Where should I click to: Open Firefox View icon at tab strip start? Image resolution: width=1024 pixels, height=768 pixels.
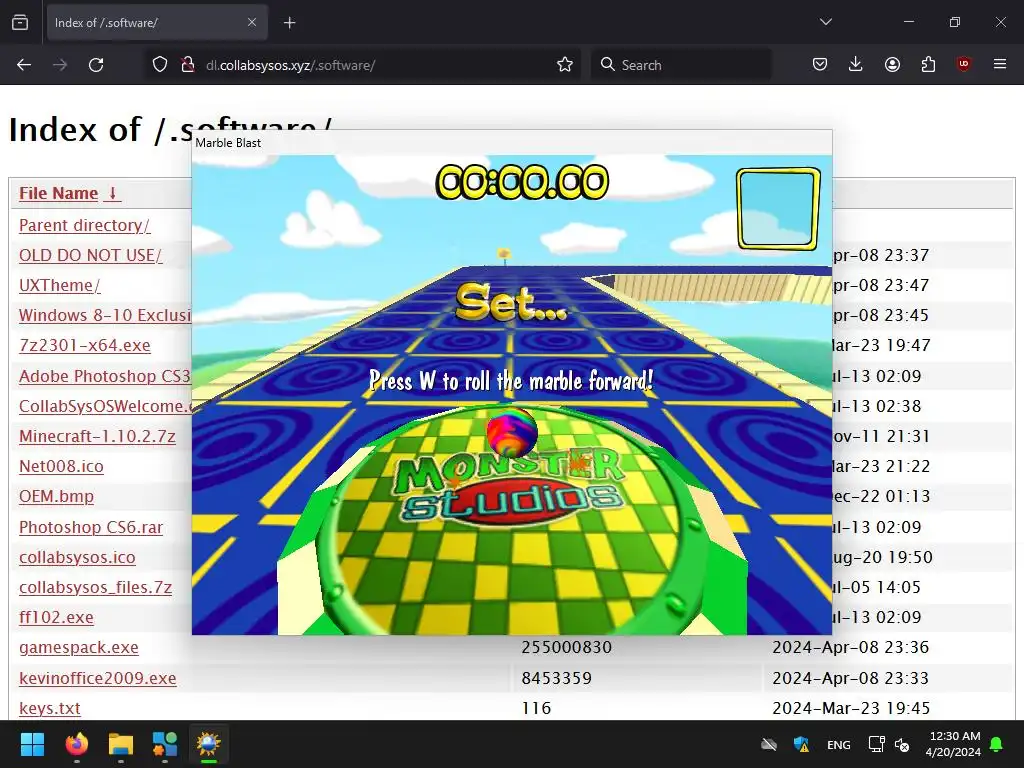coord(20,23)
